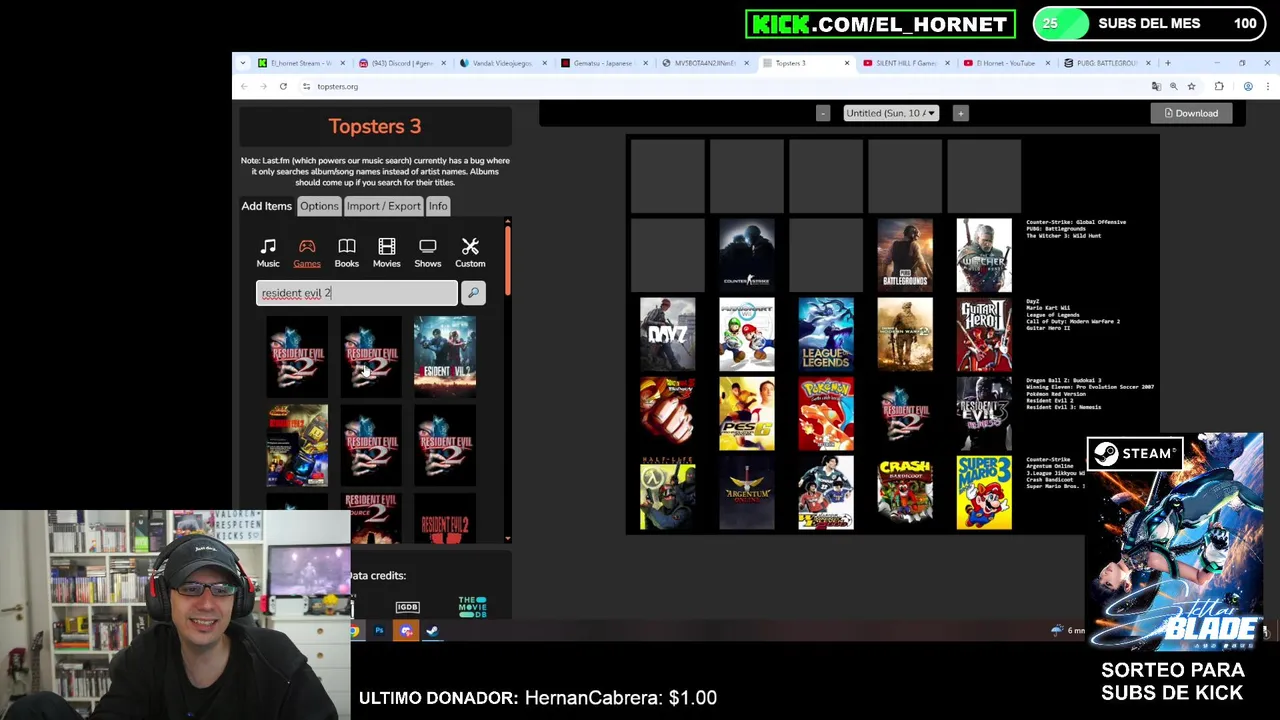Reload the topsters.org page
Screen dimensions: 1280x720
[283, 86]
